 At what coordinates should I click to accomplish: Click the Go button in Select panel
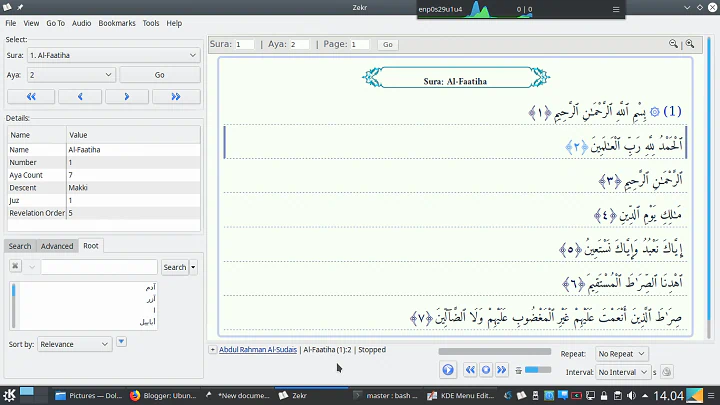tap(160, 74)
